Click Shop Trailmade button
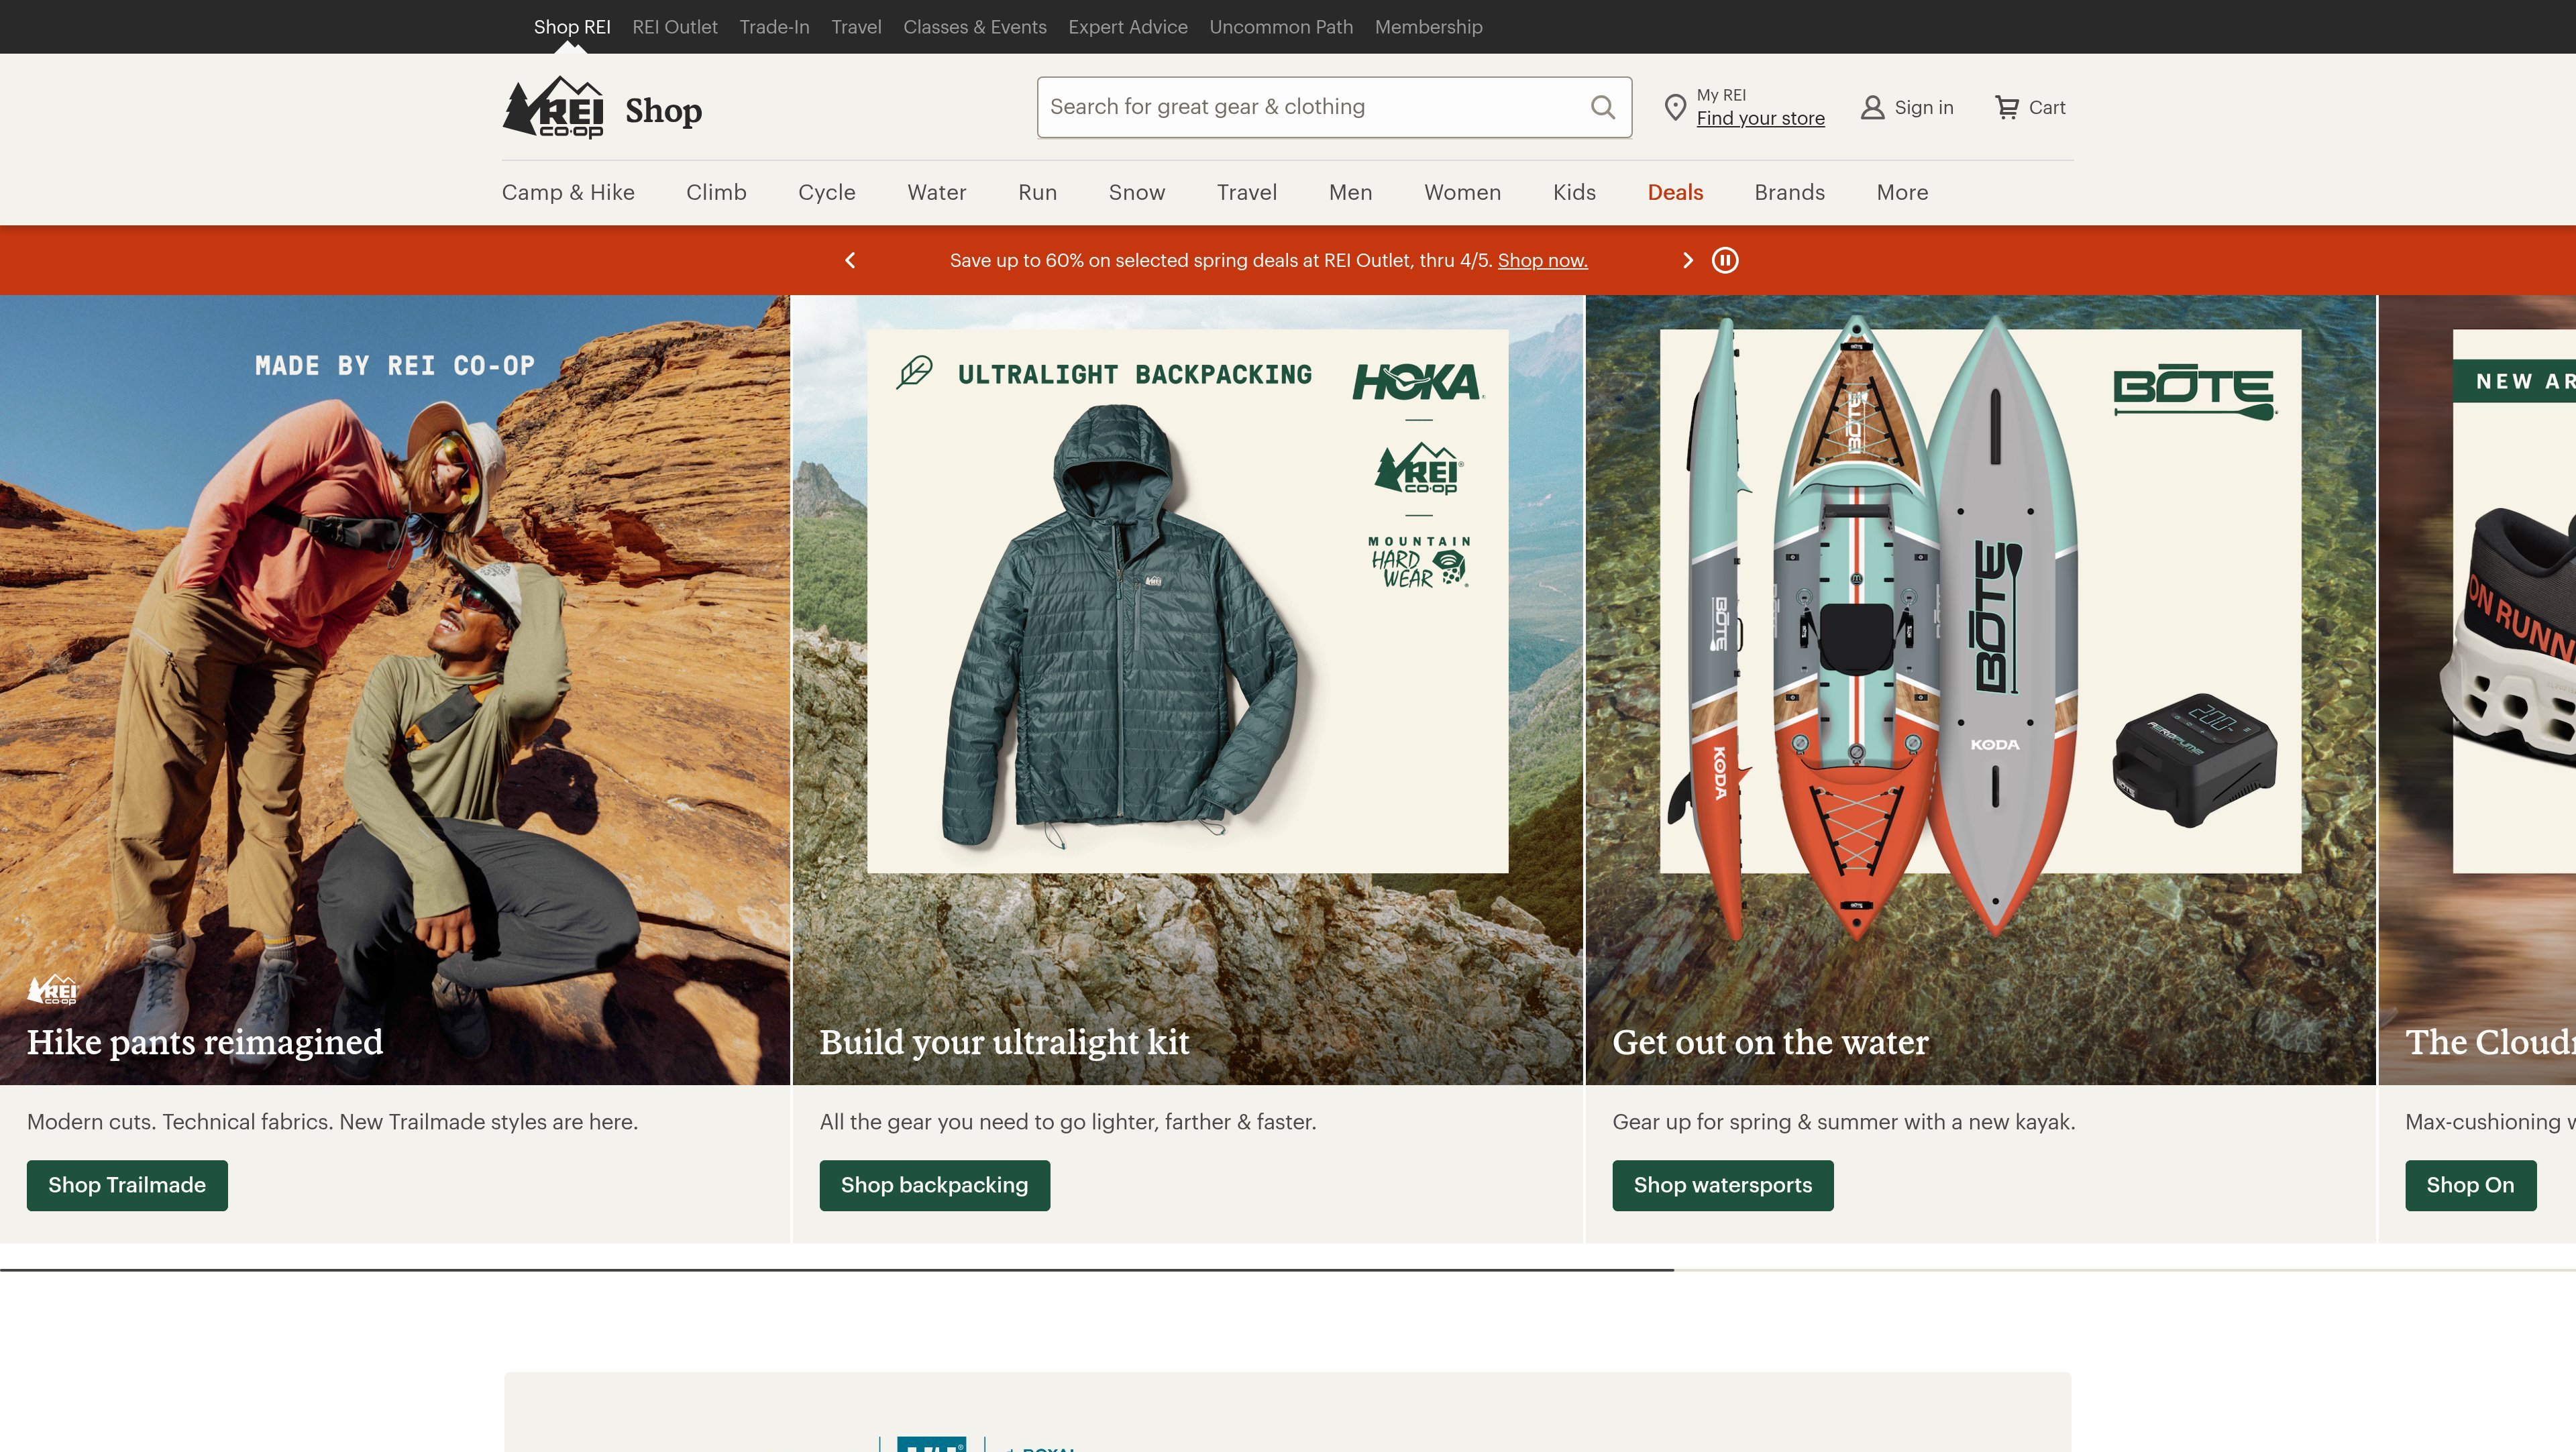 pyautogui.click(x=127, y=1185)
